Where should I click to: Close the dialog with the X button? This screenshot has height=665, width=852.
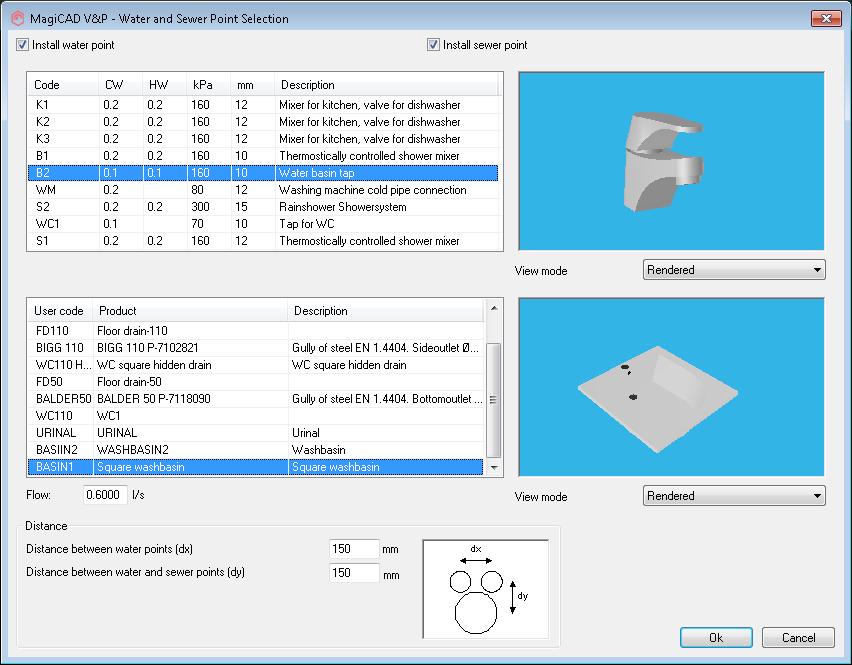pyautogui.click(x=826, y=18)
